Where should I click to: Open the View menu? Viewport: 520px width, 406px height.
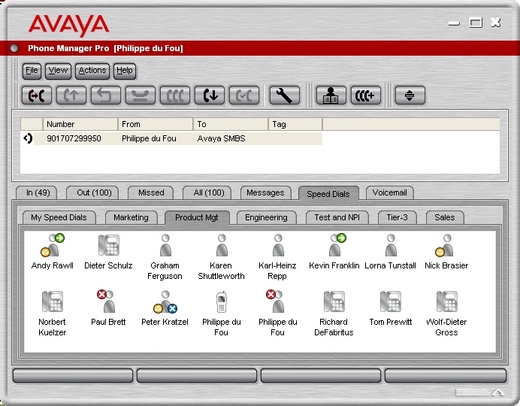[58, 71]
